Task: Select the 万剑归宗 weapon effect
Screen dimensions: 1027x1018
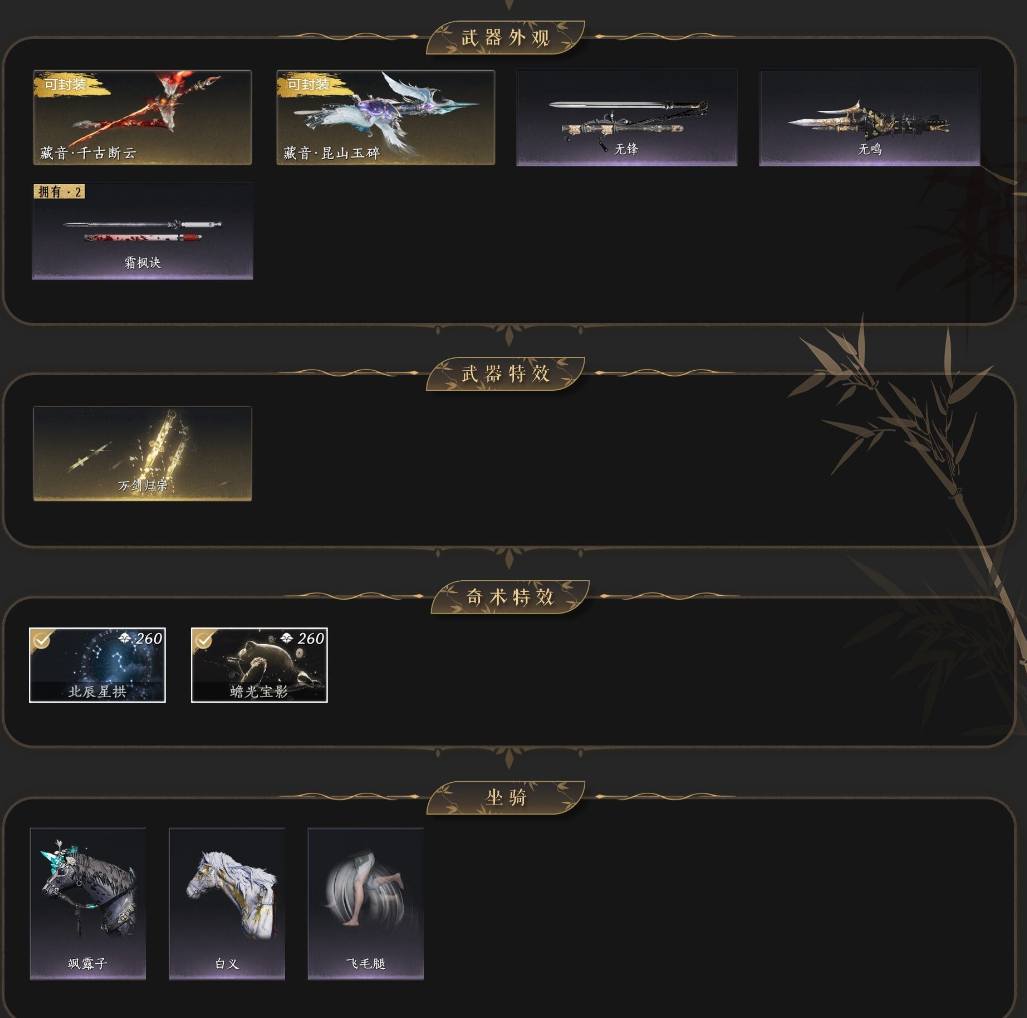Action: point(142,453)
